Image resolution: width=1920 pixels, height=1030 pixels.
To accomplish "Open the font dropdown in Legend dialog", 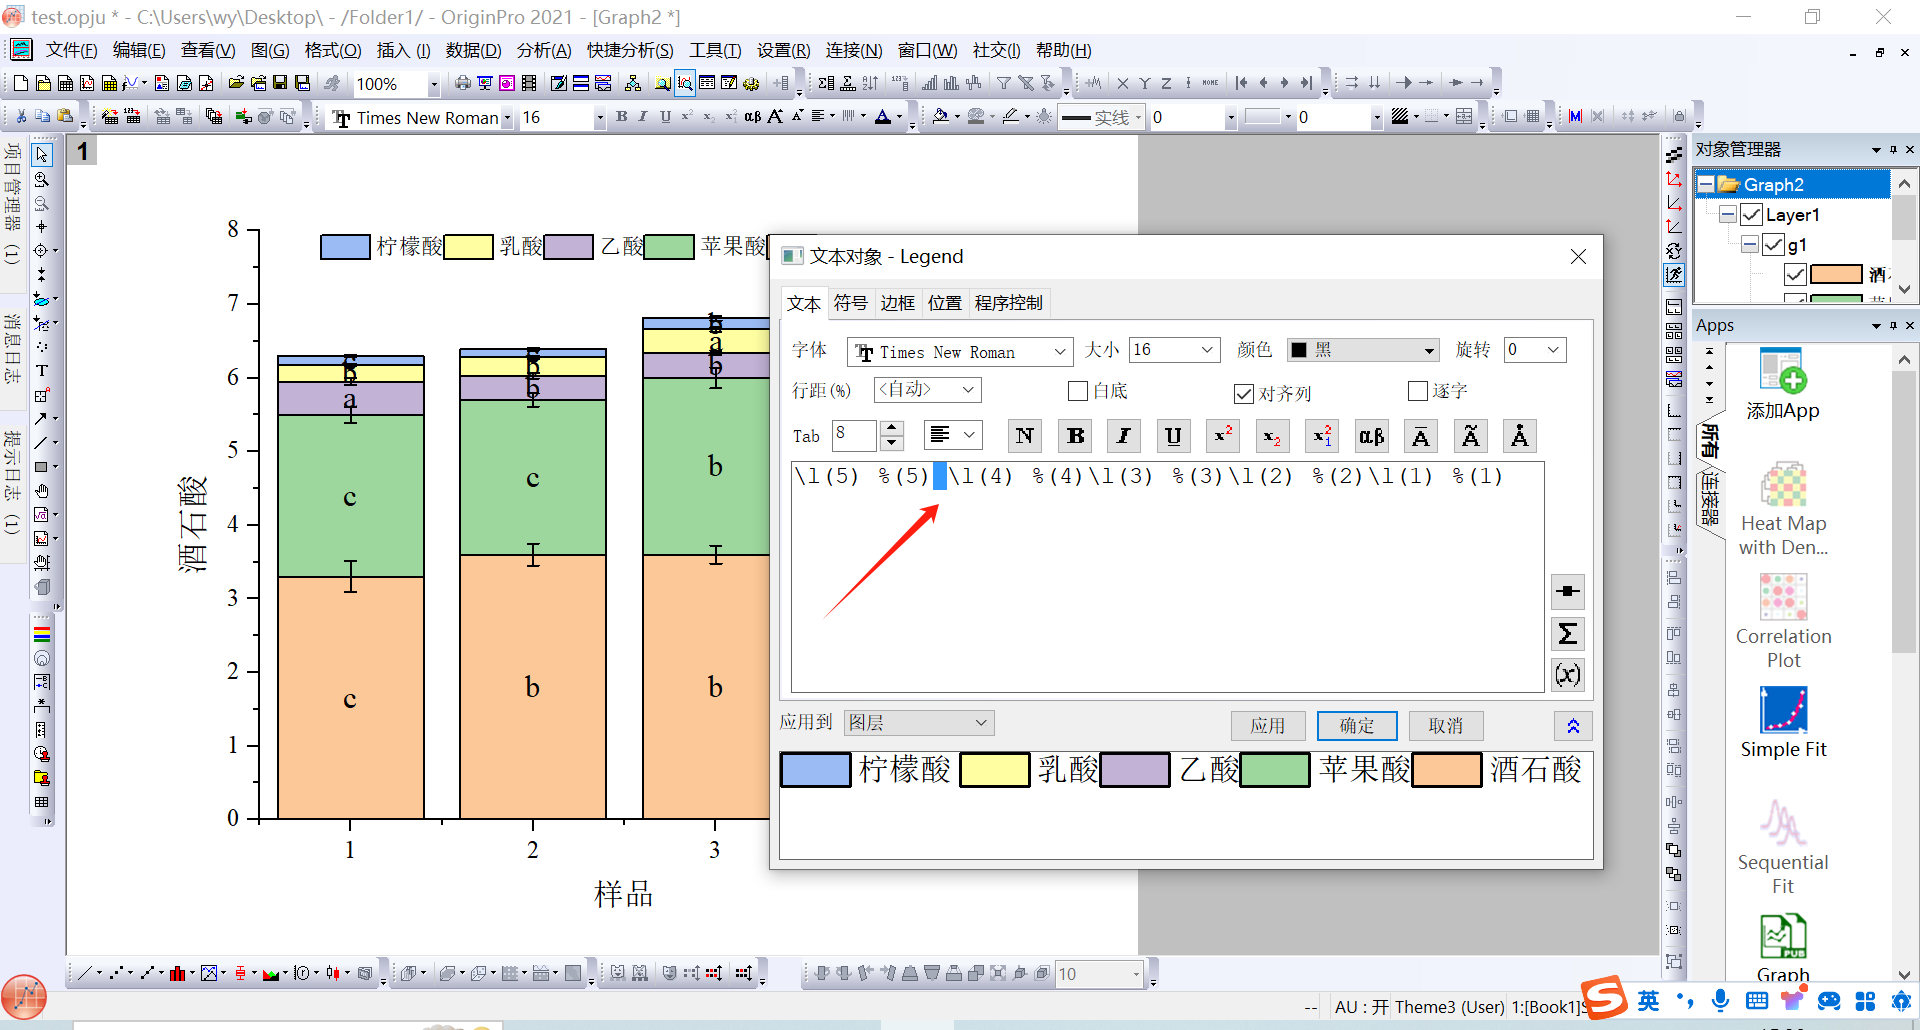I will click(x=1059, y=352).
